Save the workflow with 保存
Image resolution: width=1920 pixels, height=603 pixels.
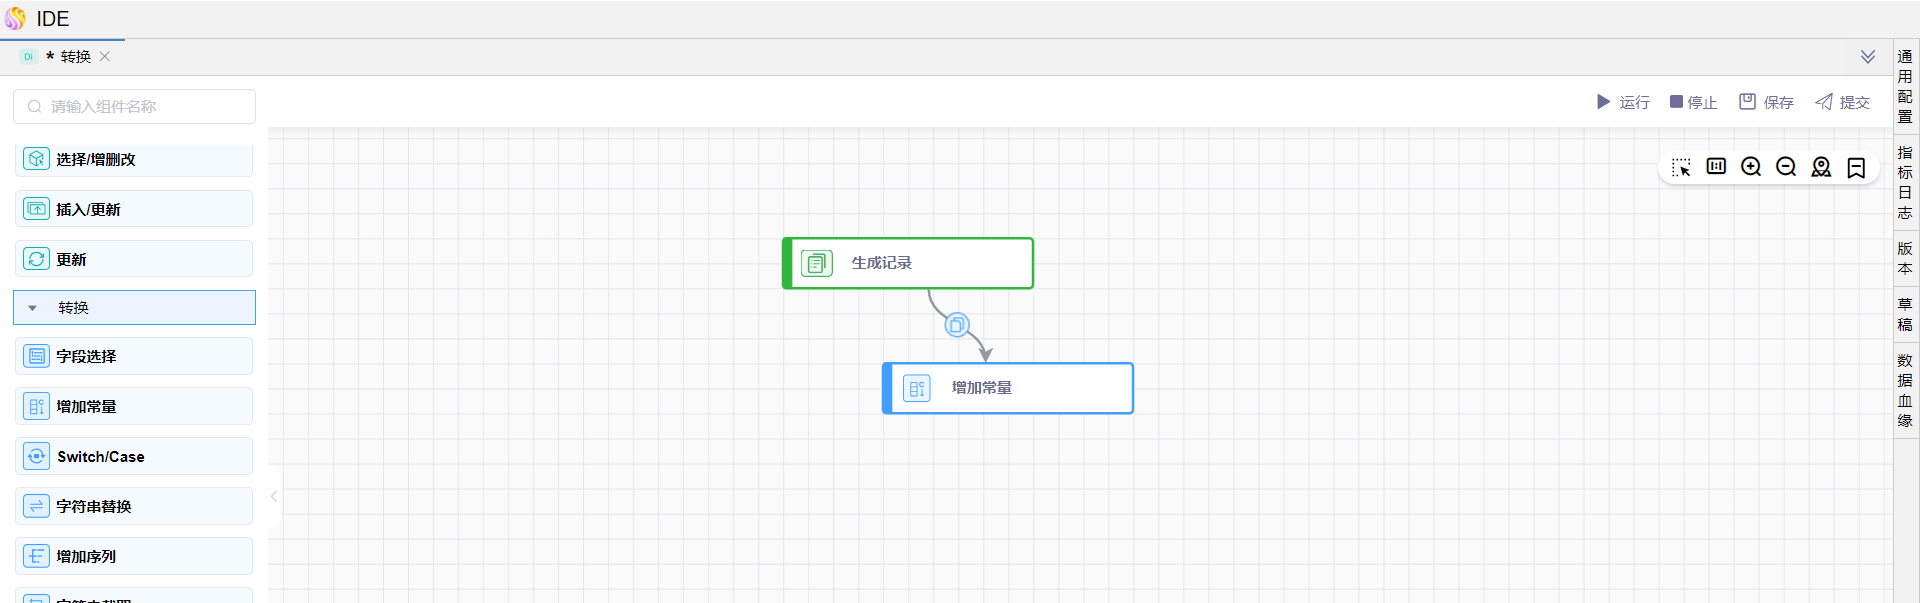pyautogui.click(x=1766, y=102)
